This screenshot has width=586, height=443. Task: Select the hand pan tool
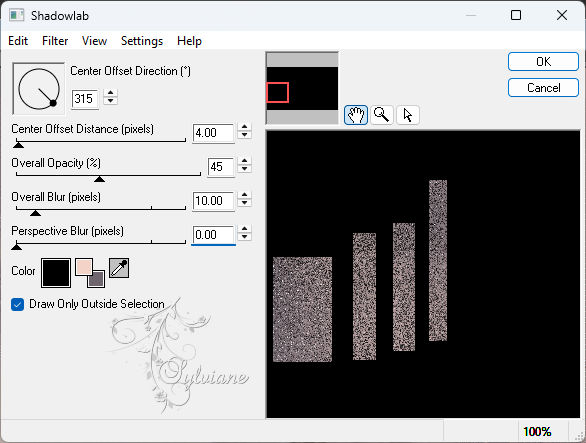click(355, 114)
